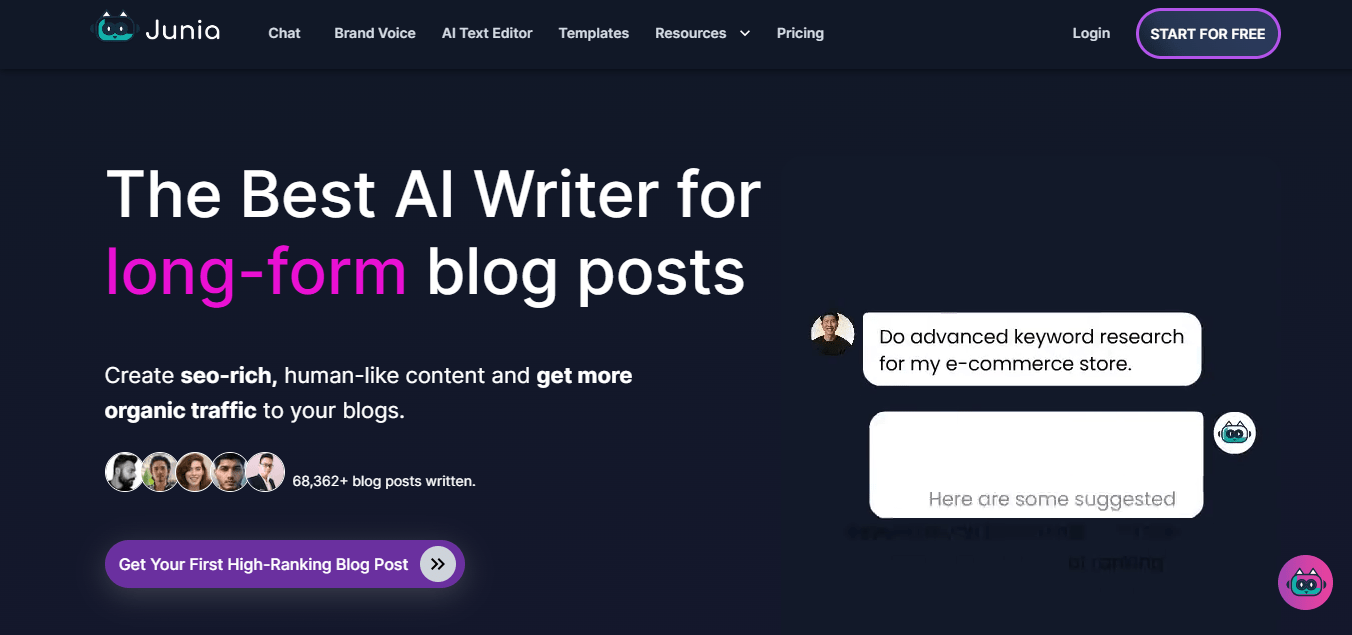Image resolution: width=1352 pixels, height=635 pixels.
Task: Open the Resources menu
Action: click(x=690, y=33)
